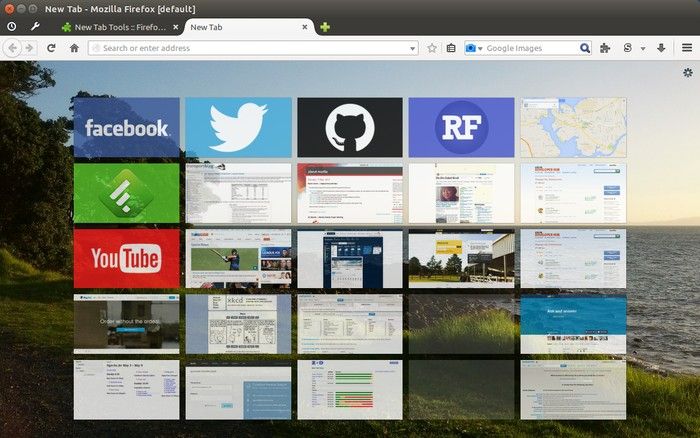Image resolution: width=700 pixels, height=438 pixels.
Task: Open the bookmarks list icon
Action: point(451,48)
